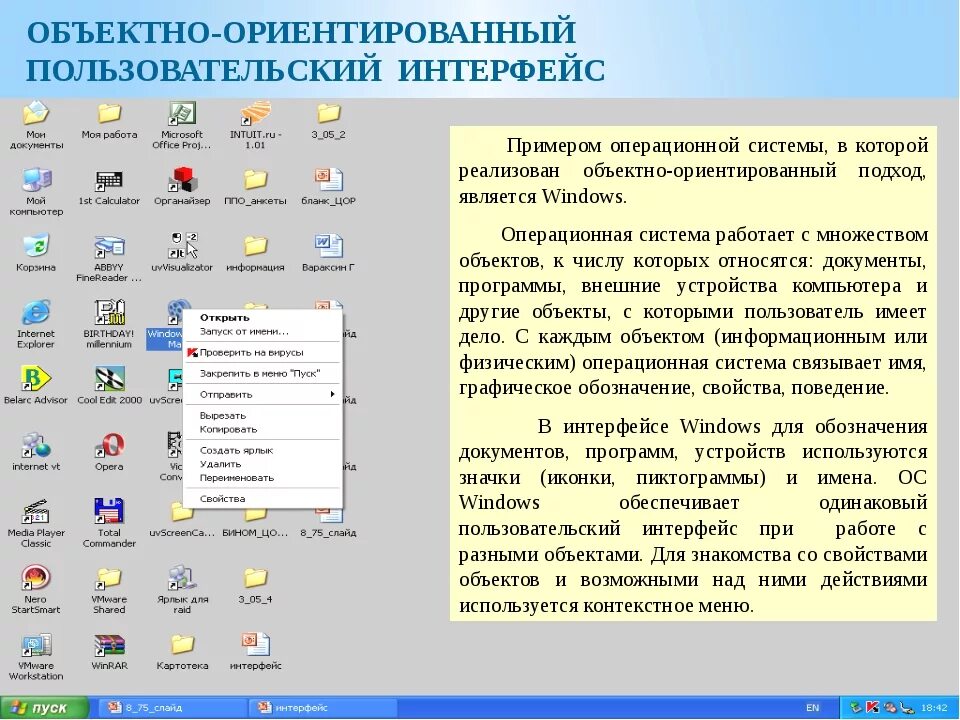Select Переименовать menu entry
The height and width of the screenshot is (720, 960).
point(262,478)
